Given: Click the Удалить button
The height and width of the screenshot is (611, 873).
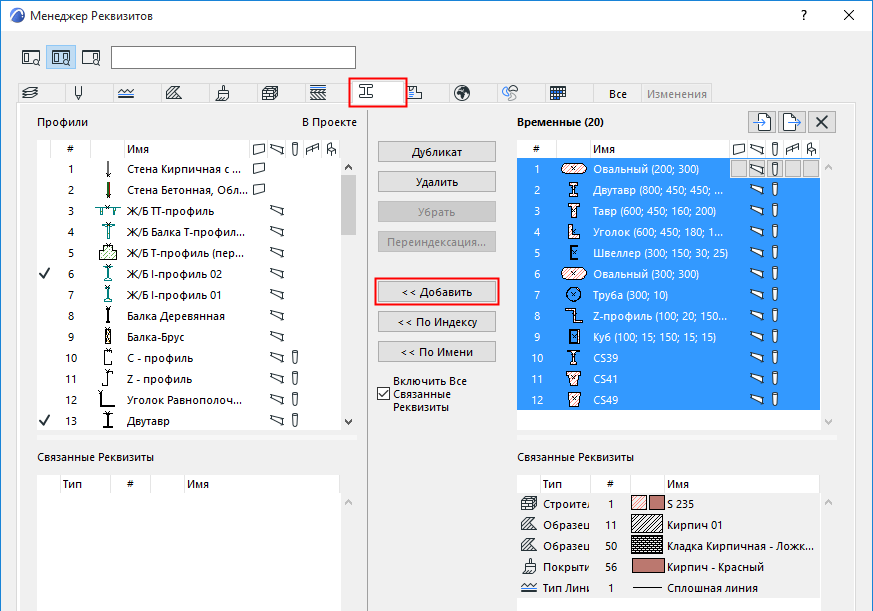Looking at the screenshot, I should pyautogui.click(x=436, y=182).
